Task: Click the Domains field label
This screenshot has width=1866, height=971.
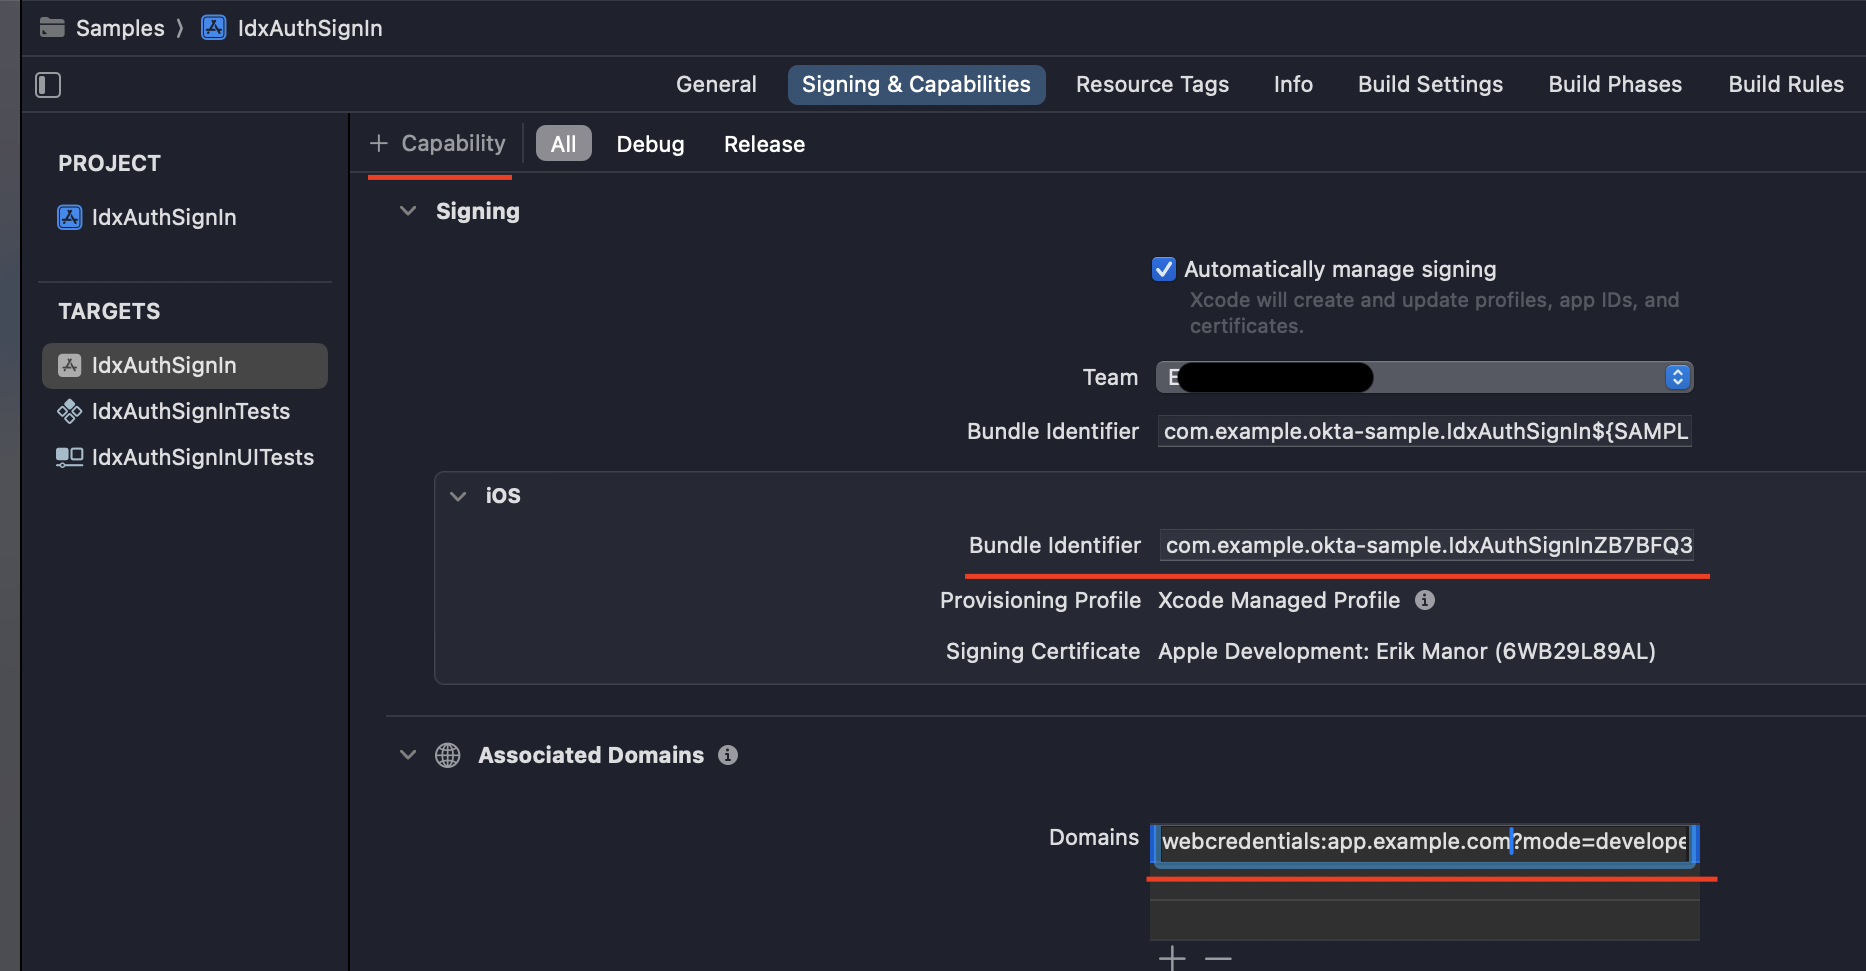Action: click(x=1094, y=837)
